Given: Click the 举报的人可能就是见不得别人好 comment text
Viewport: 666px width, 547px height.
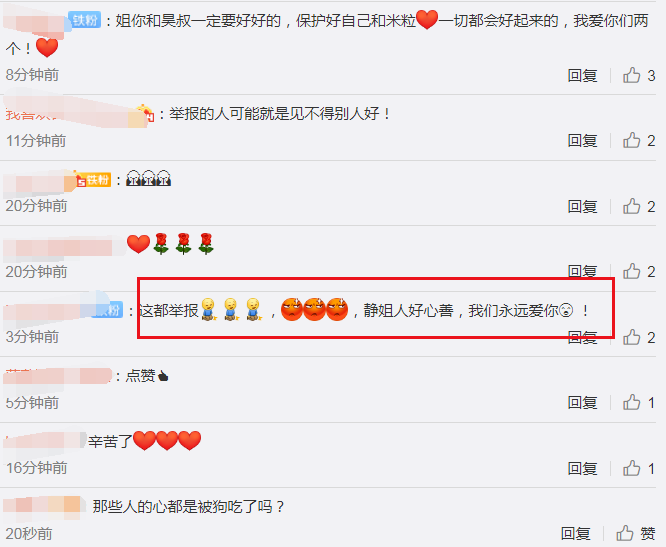Looking at the screenshot, I should [x=280, y=114].
